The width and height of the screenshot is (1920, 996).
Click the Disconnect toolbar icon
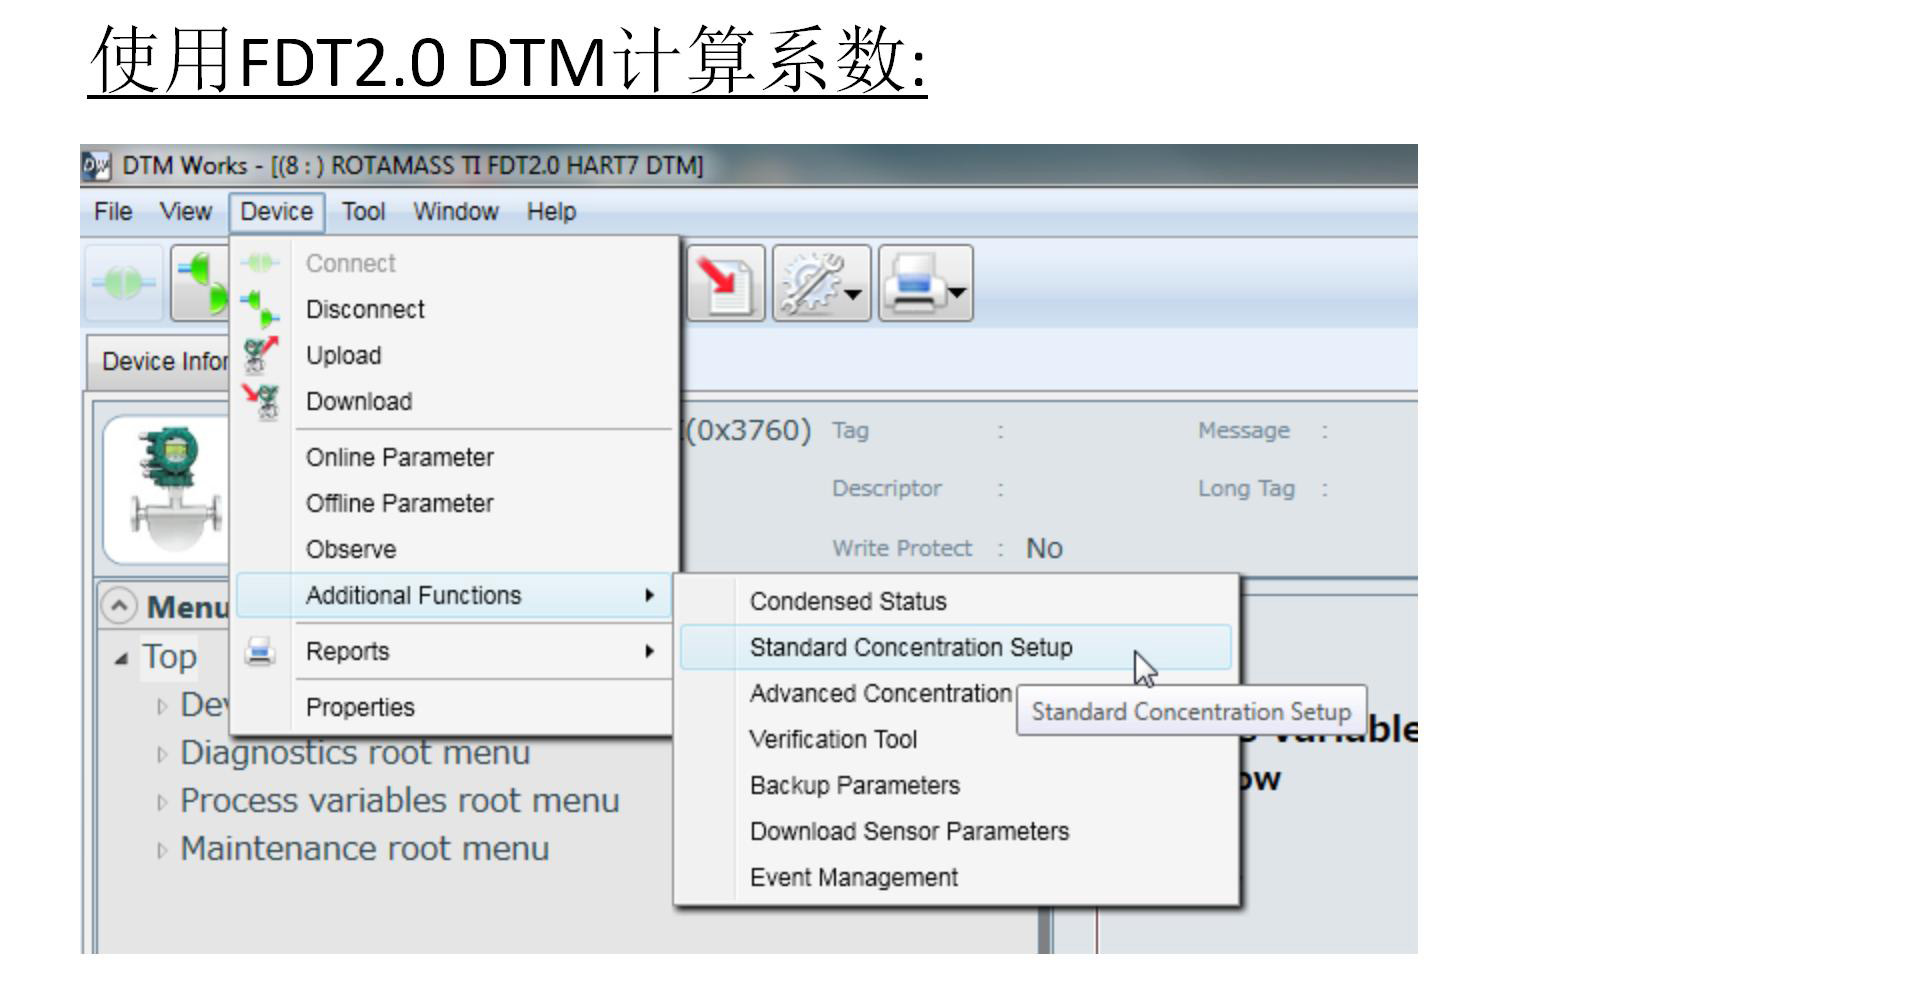pyautogui.click(x=200, y=283)
